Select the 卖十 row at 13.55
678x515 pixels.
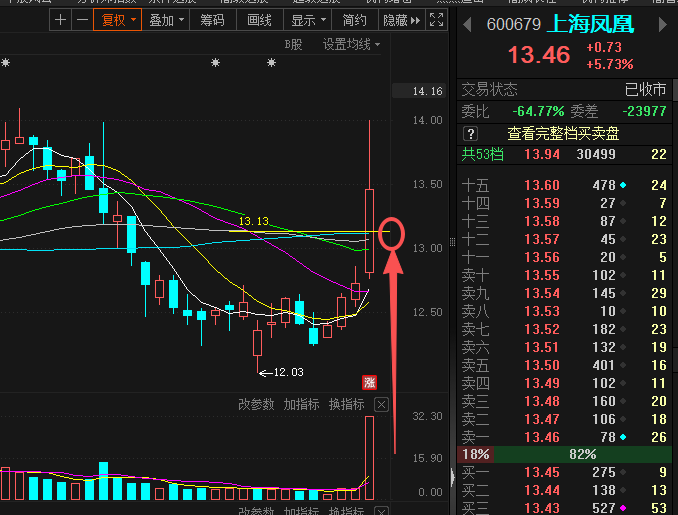pyautogui.click(x=564, y=275)
